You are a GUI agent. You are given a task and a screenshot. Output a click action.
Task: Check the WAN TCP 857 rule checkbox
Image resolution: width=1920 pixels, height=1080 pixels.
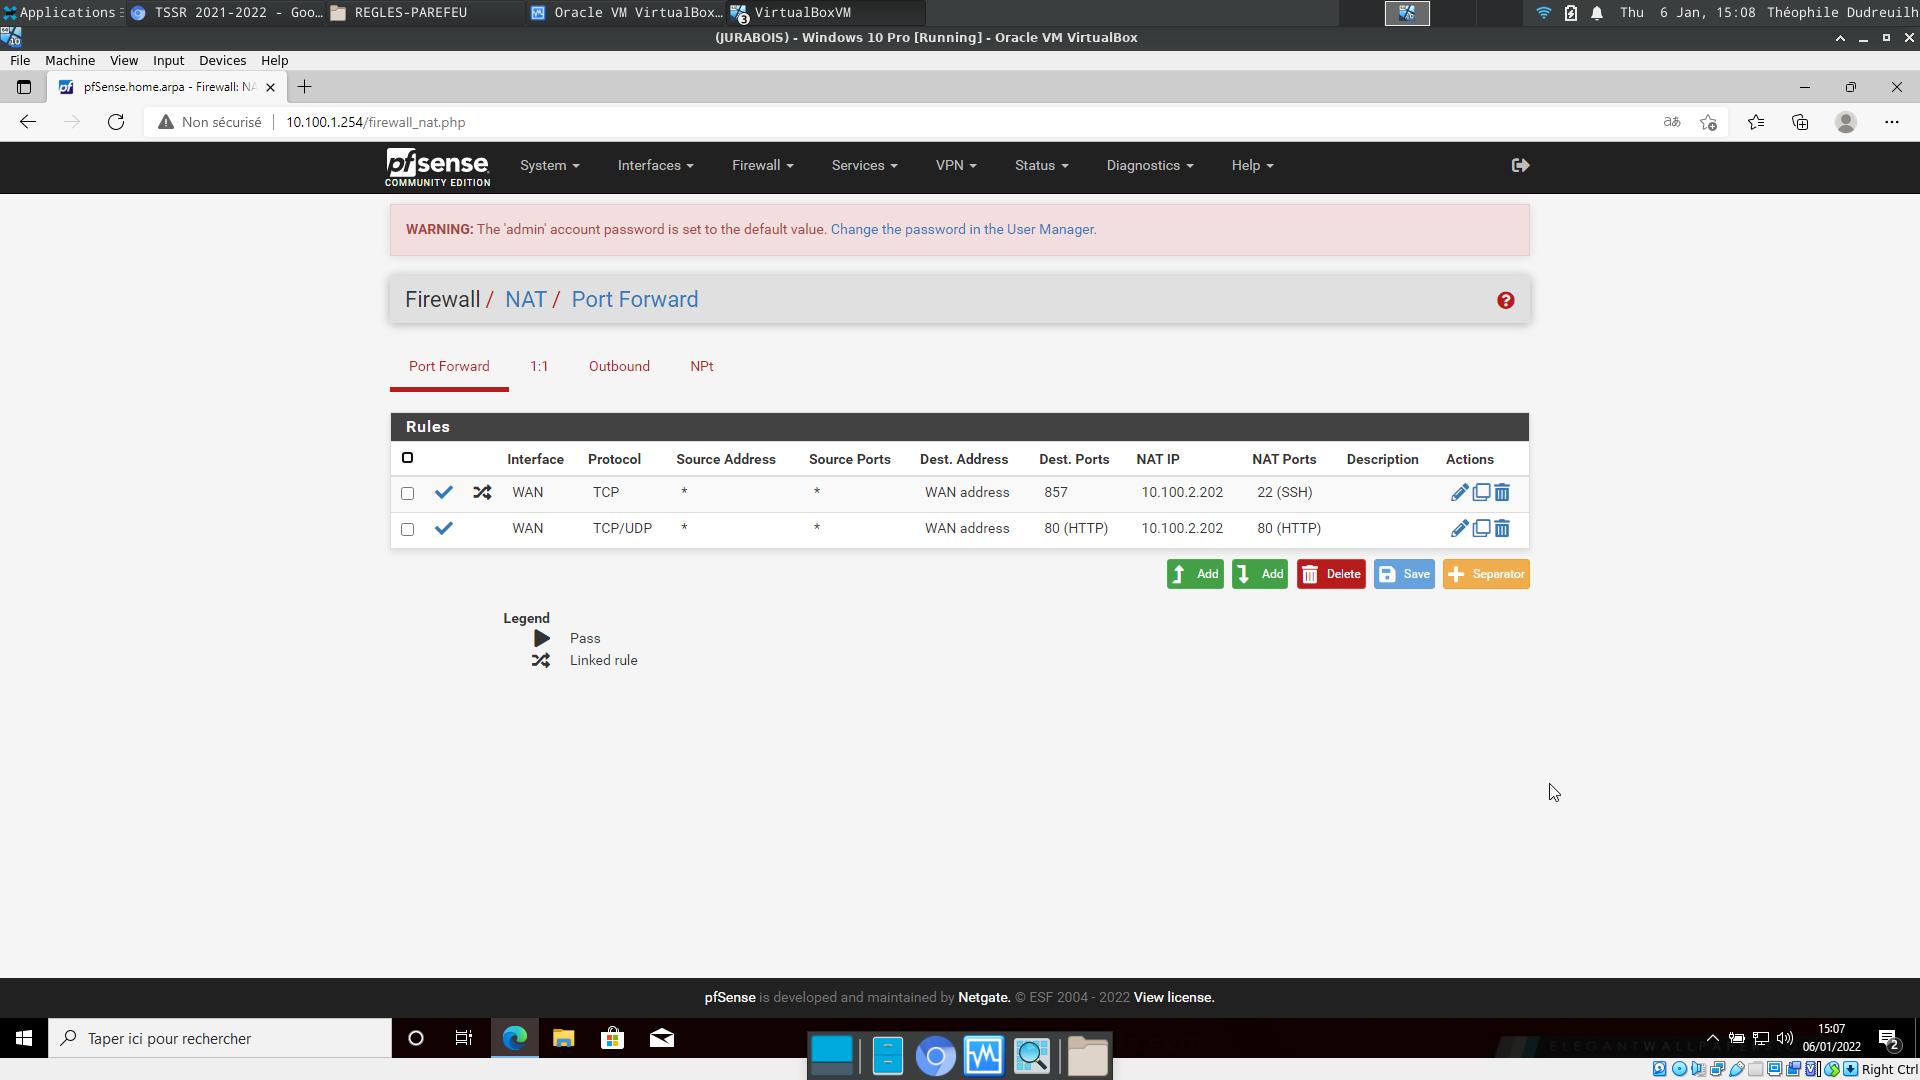coord(407,494)
